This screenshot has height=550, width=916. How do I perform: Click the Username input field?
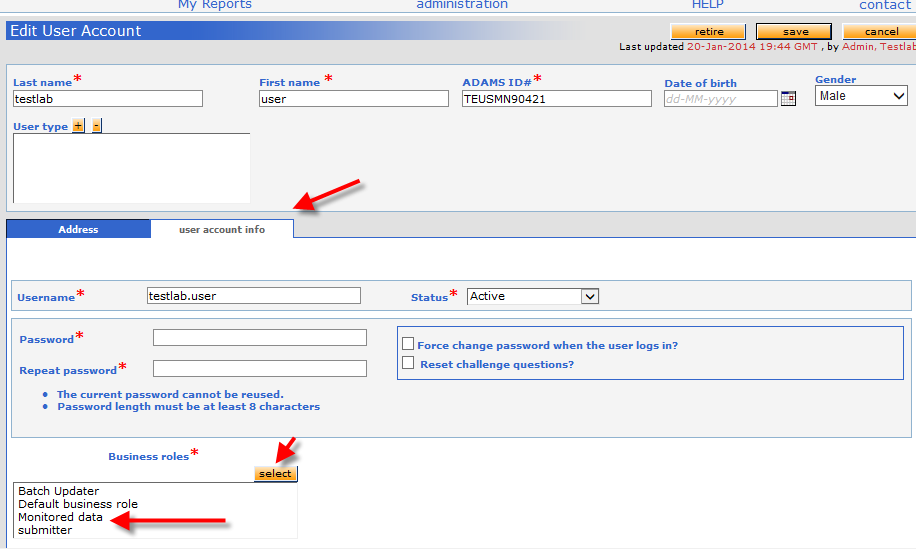[254, 296]
